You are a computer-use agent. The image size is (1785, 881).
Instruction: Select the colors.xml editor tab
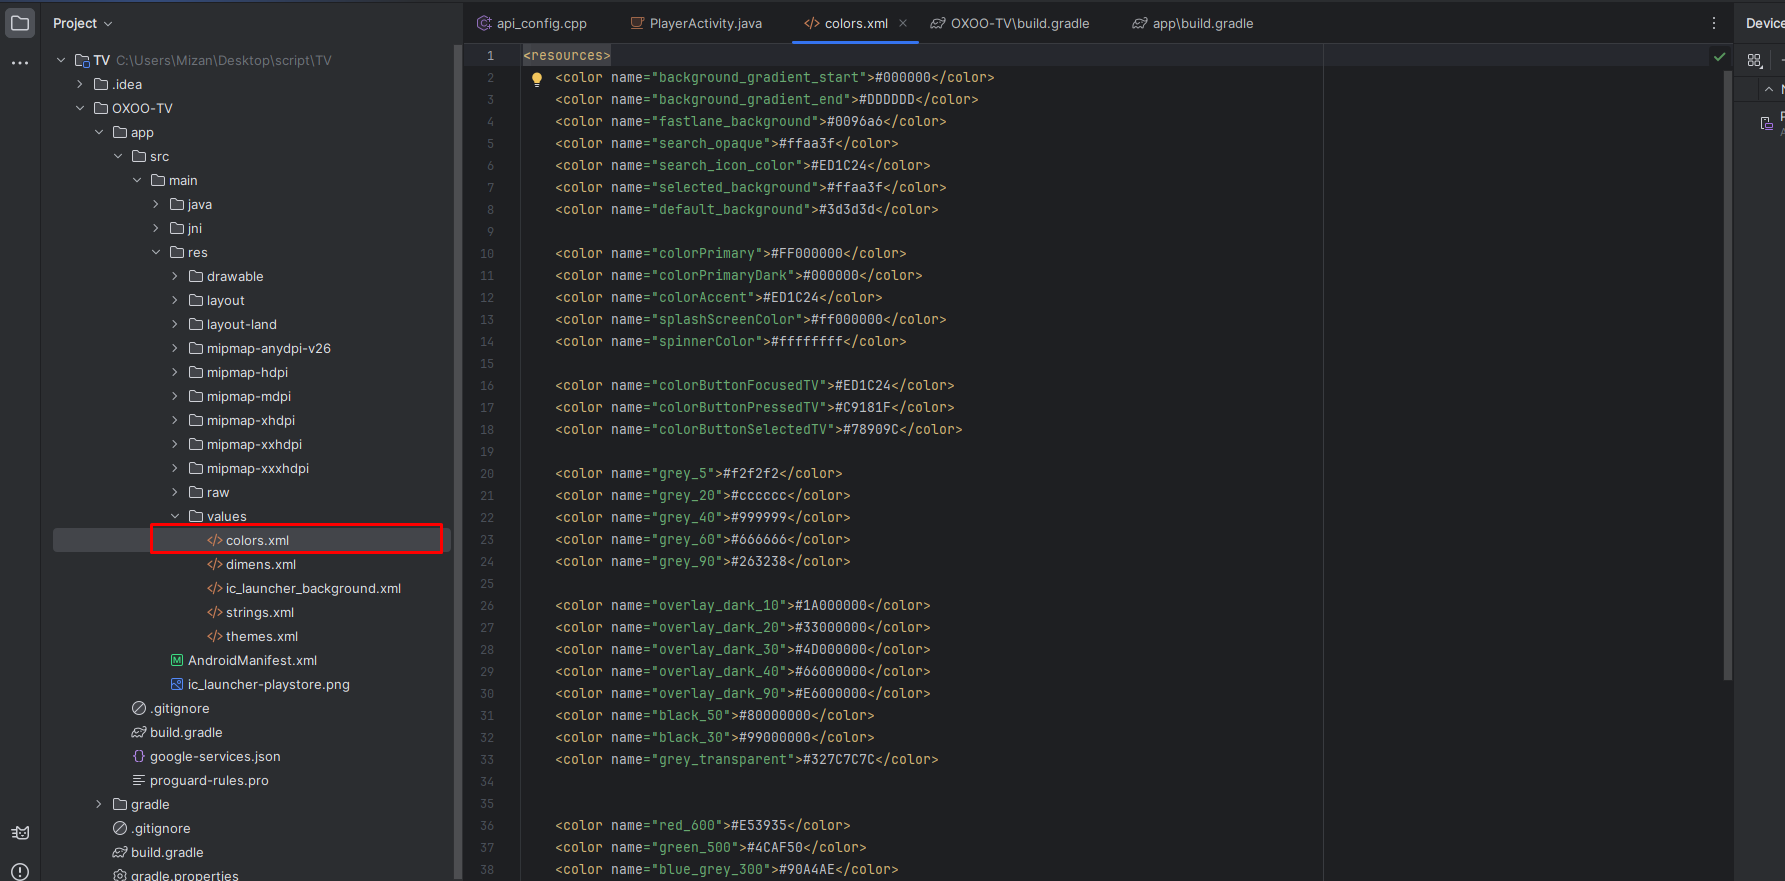(856, 23)
